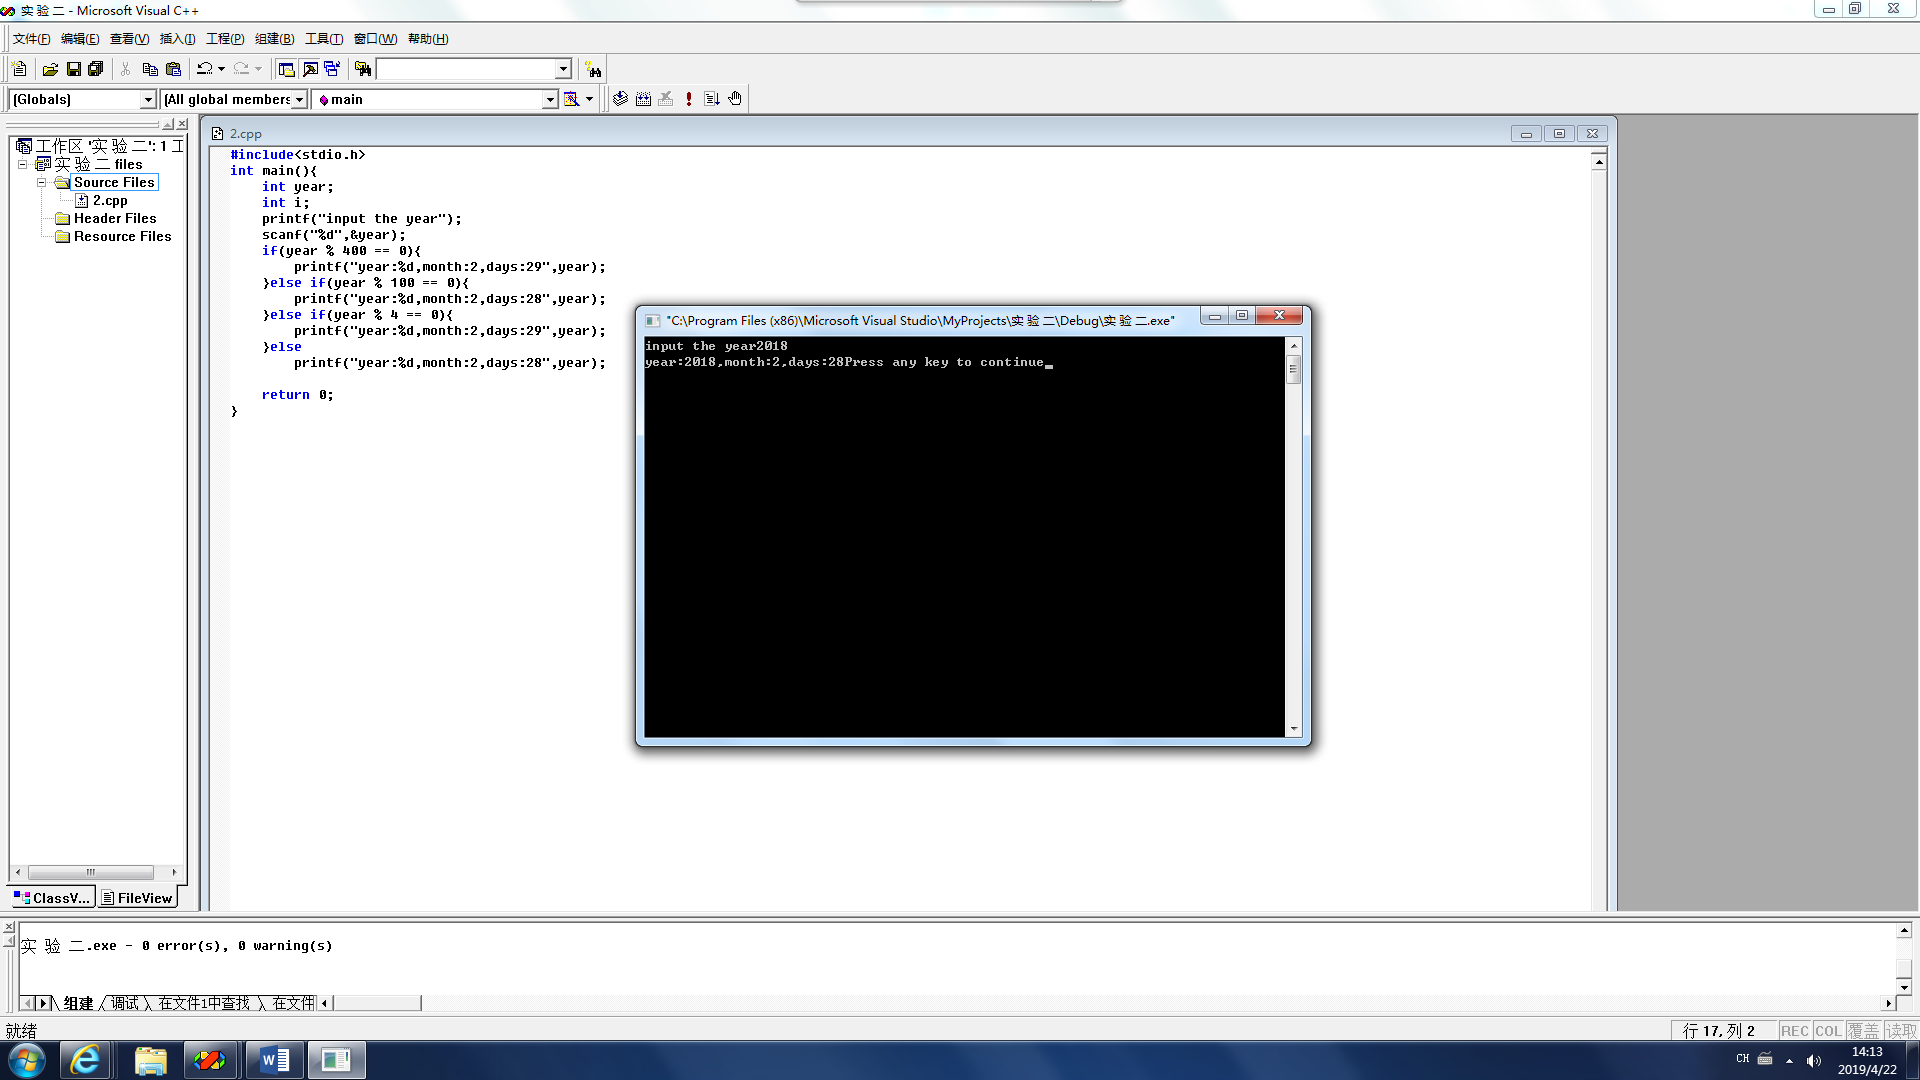The image size is (1920, 1080).
Task: Switch to the FileView tab
Action: [x=137, y=898]
